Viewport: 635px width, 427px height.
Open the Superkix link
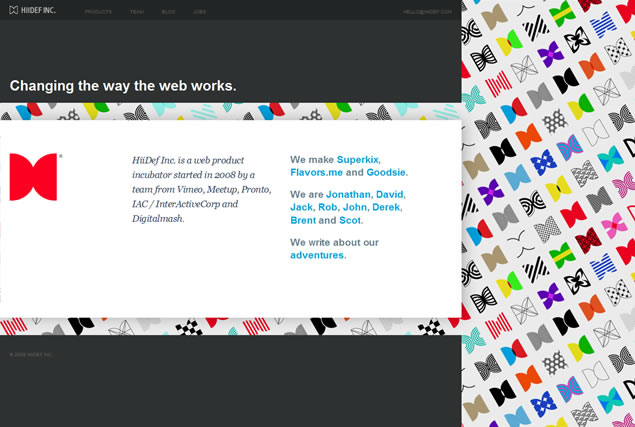coord(358,160)
